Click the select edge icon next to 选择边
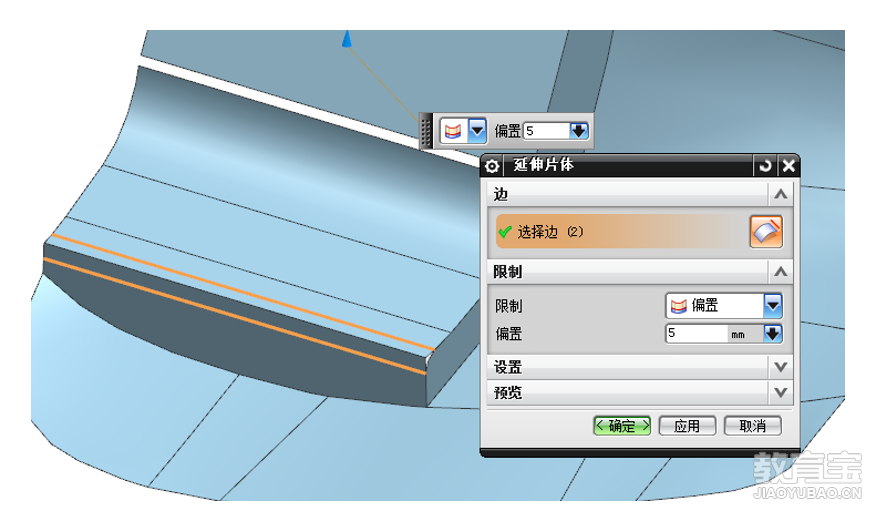This screenshot has height=522, width=883. click(766, 231)
